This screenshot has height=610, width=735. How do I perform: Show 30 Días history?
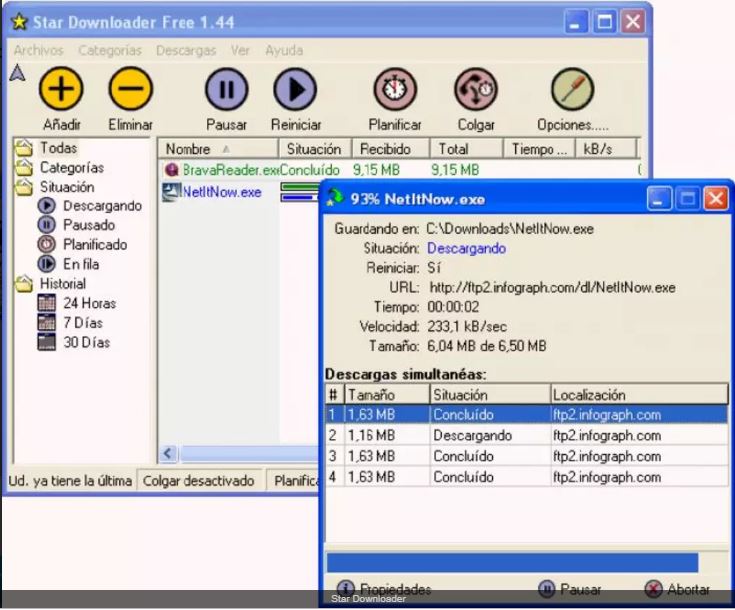74,342
